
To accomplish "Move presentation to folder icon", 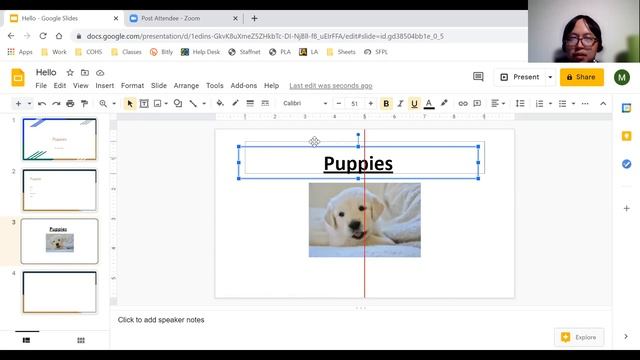I will pyautogui.click(x=85, y=73).
